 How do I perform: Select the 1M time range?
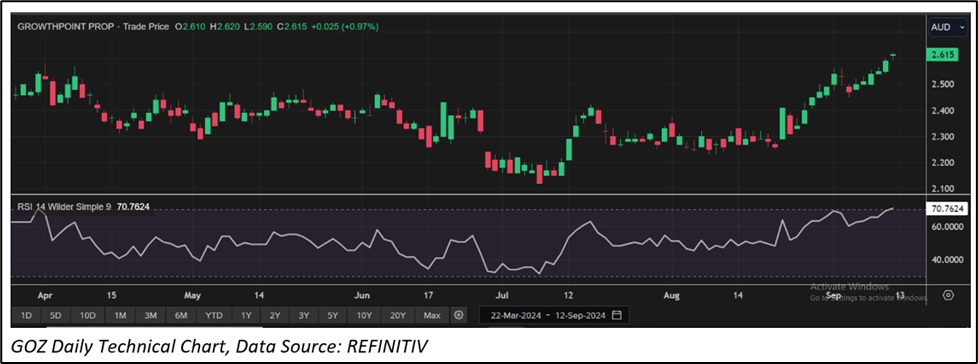[x=119, y=316]
